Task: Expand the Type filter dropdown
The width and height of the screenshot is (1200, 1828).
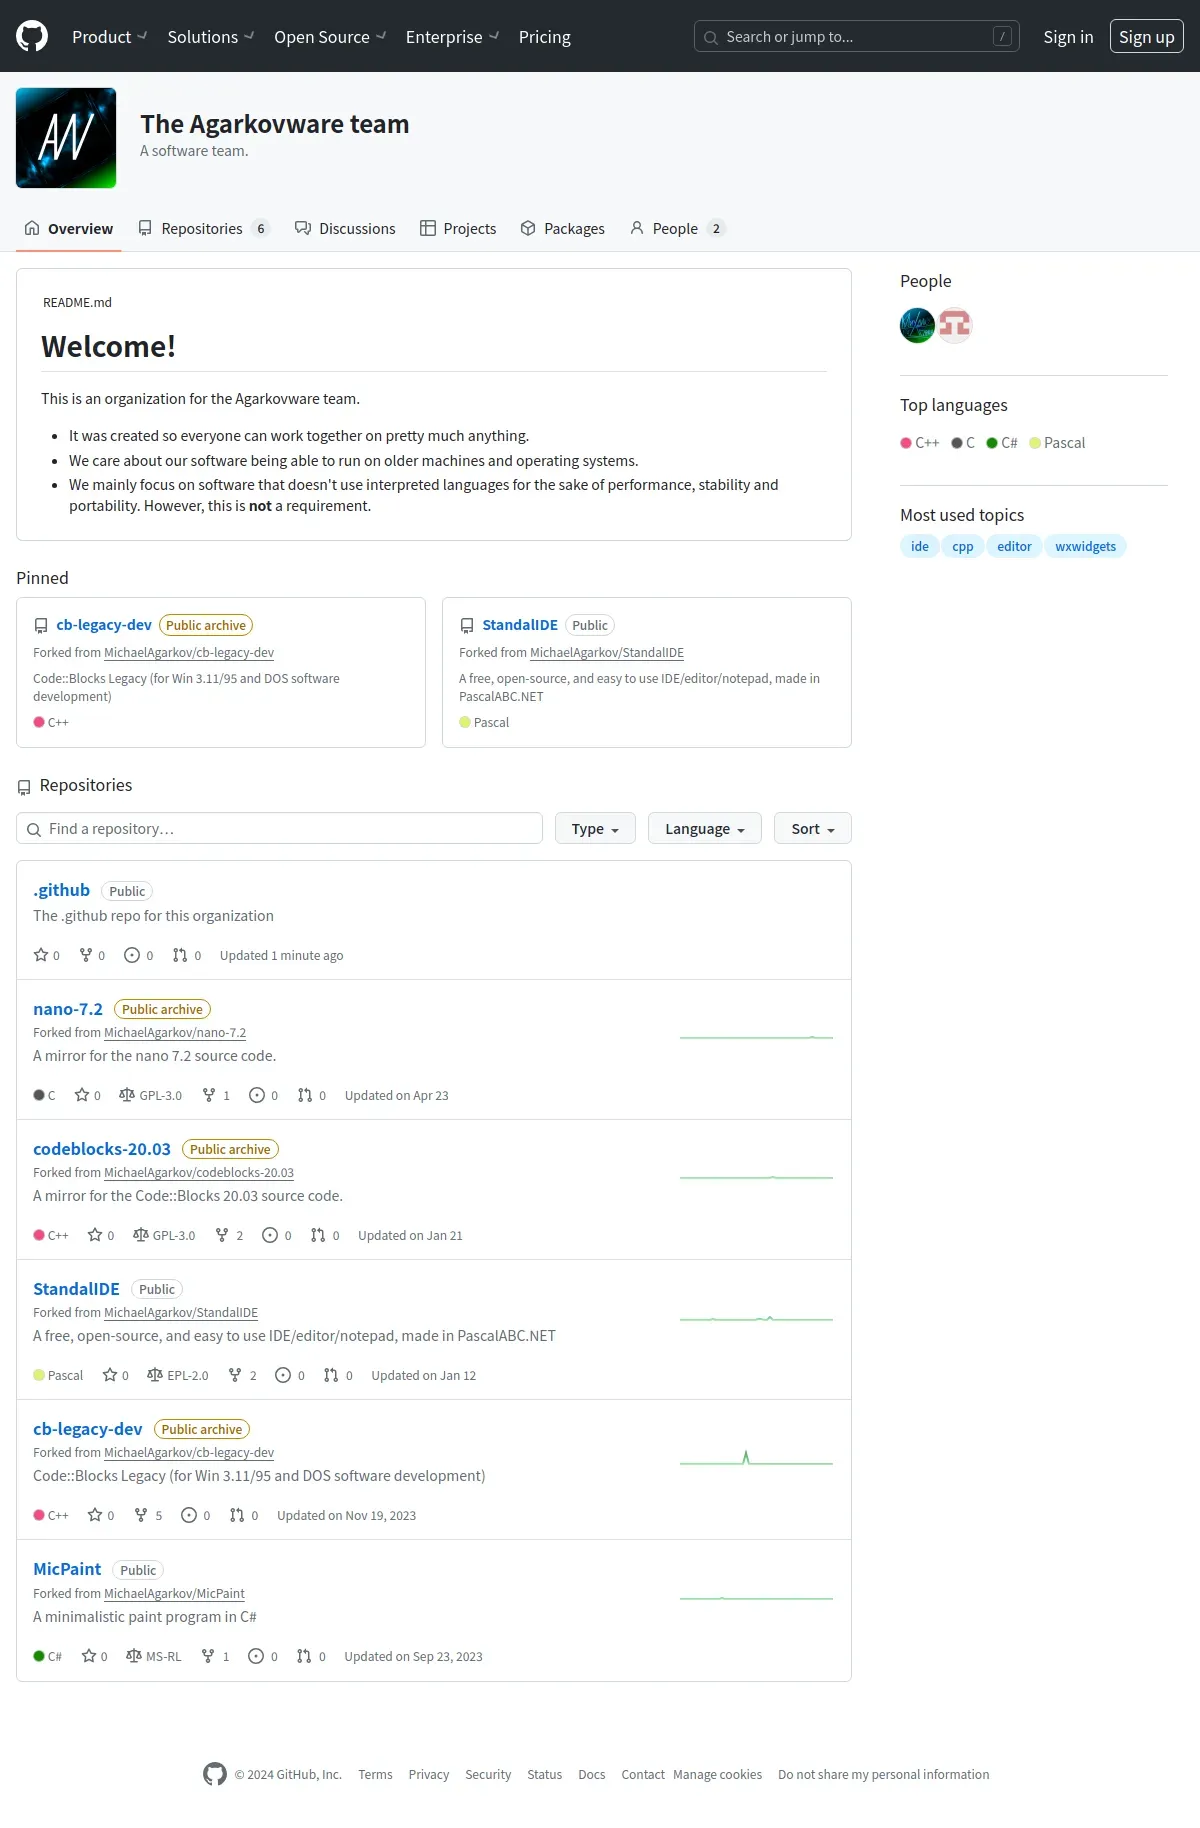Action: coord(595,828)
